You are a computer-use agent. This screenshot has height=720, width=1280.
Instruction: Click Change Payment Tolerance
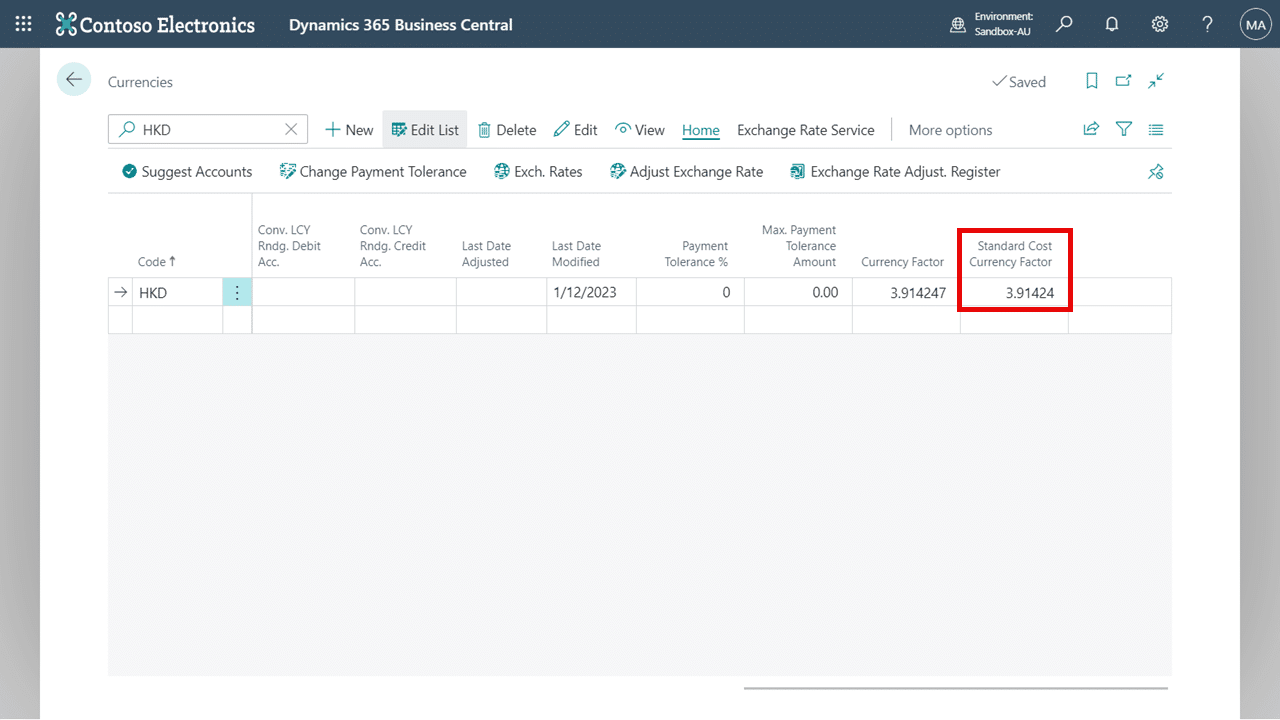(x=373, y=172)
